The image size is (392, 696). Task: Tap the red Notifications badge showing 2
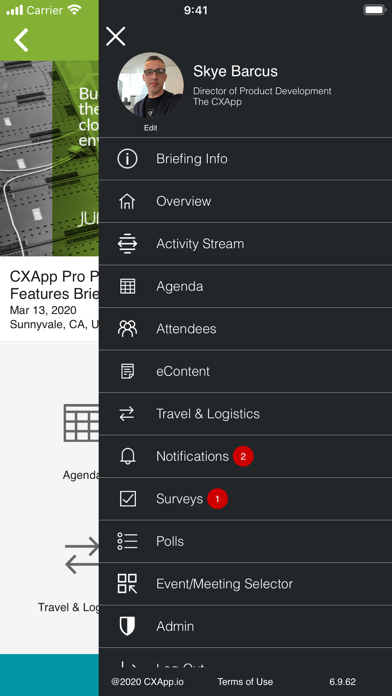(x=243, y=456)
